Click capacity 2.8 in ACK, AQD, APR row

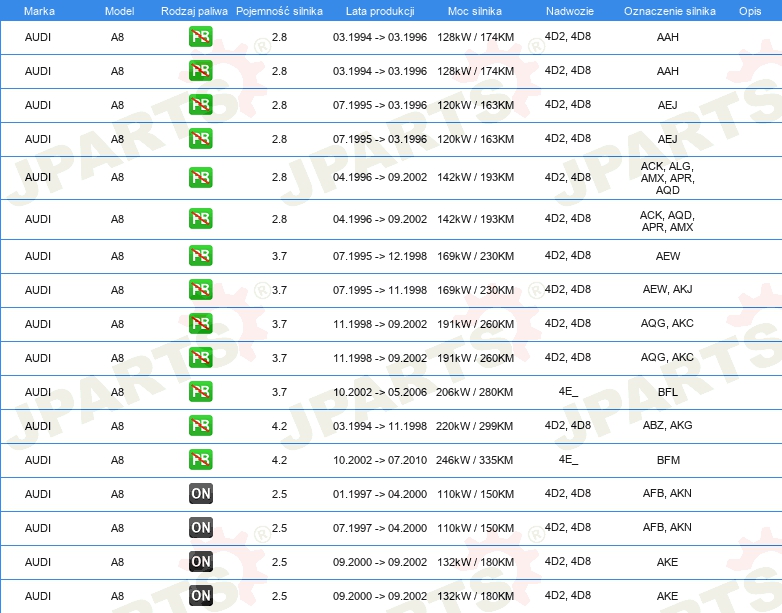tap(279, 219)
